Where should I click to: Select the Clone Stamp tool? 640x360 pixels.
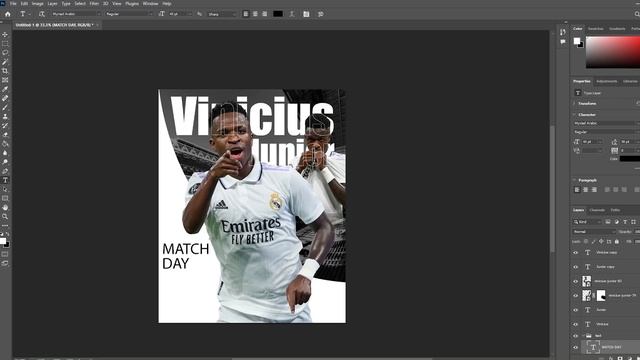click(x=5, y=116)
